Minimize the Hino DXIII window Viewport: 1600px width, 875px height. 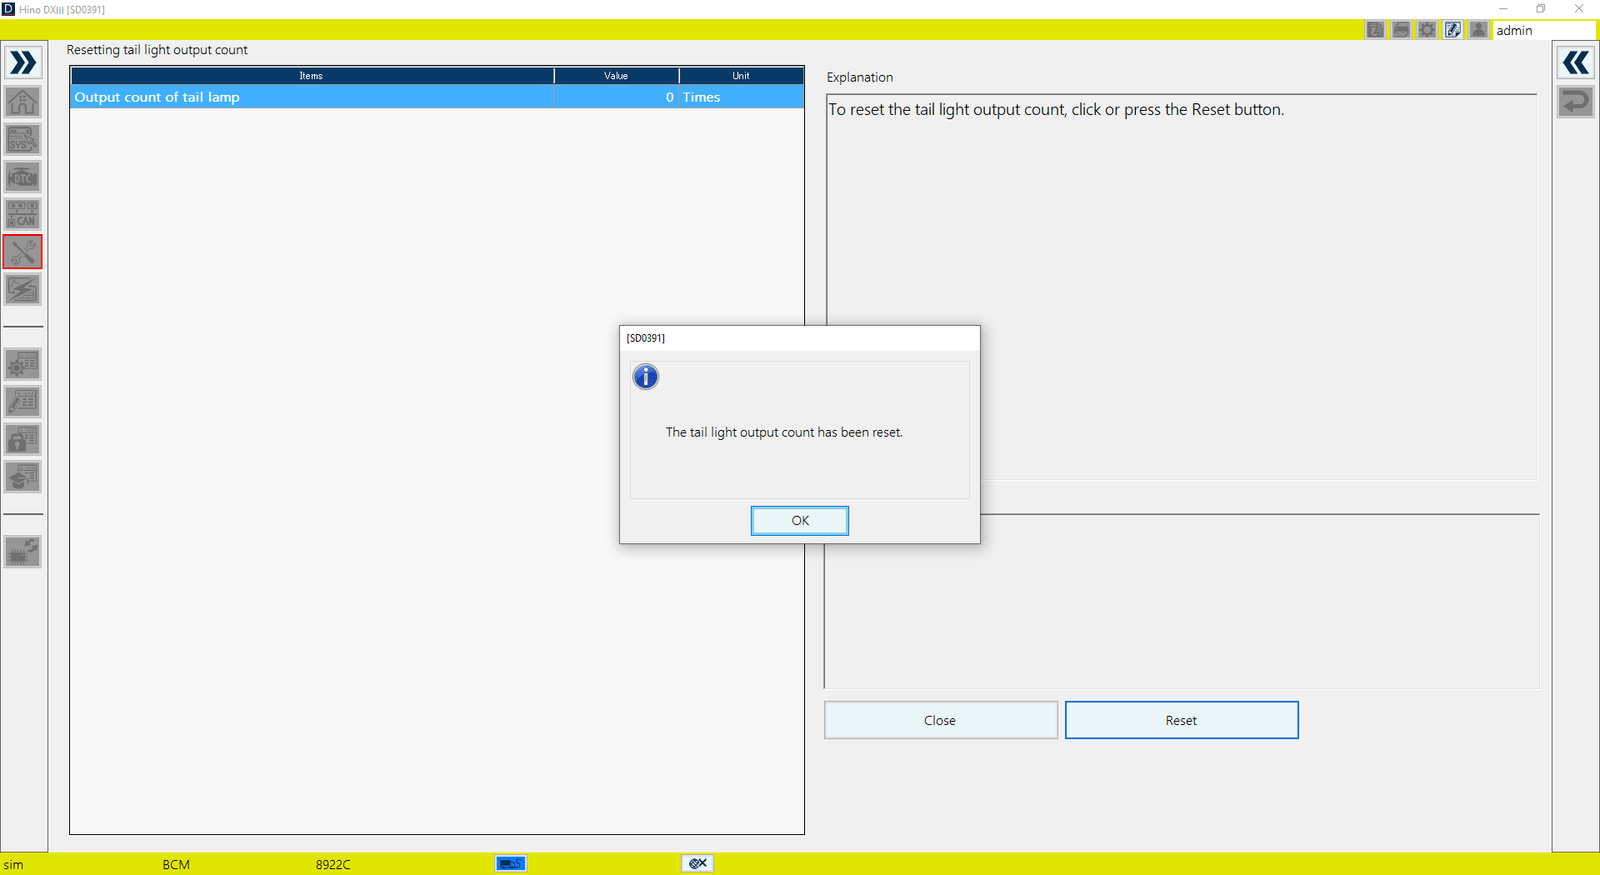click(1503, 9)
